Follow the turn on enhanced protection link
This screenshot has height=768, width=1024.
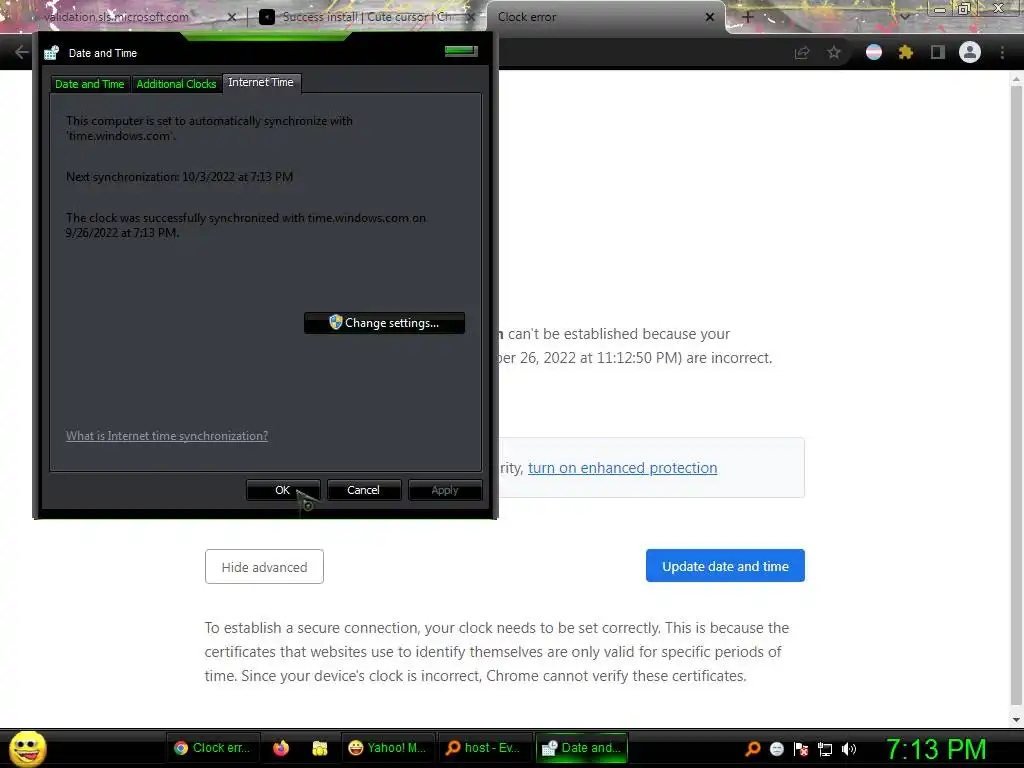coord(622,468)
